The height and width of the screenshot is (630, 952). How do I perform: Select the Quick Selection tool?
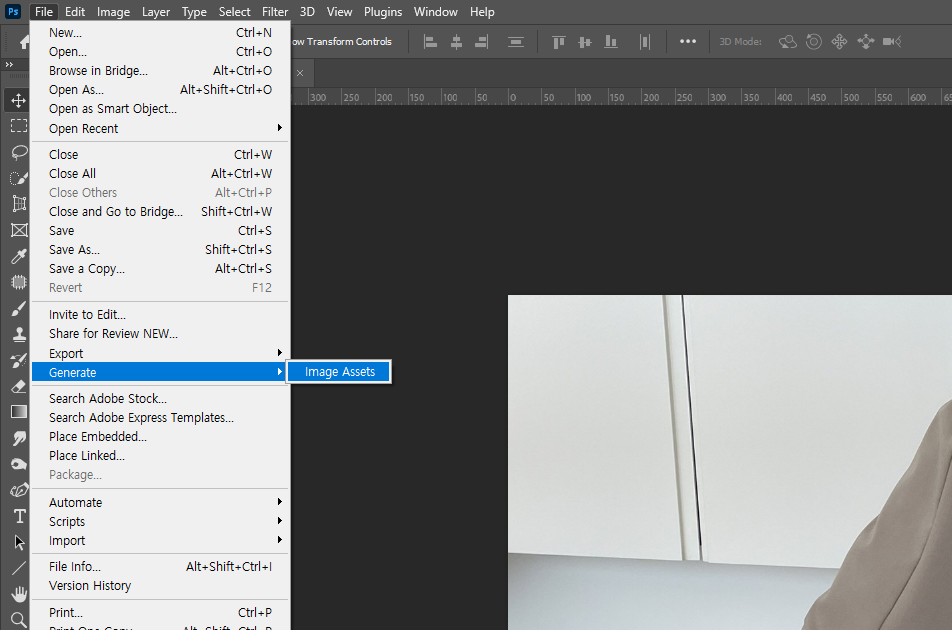pos(18,178)
